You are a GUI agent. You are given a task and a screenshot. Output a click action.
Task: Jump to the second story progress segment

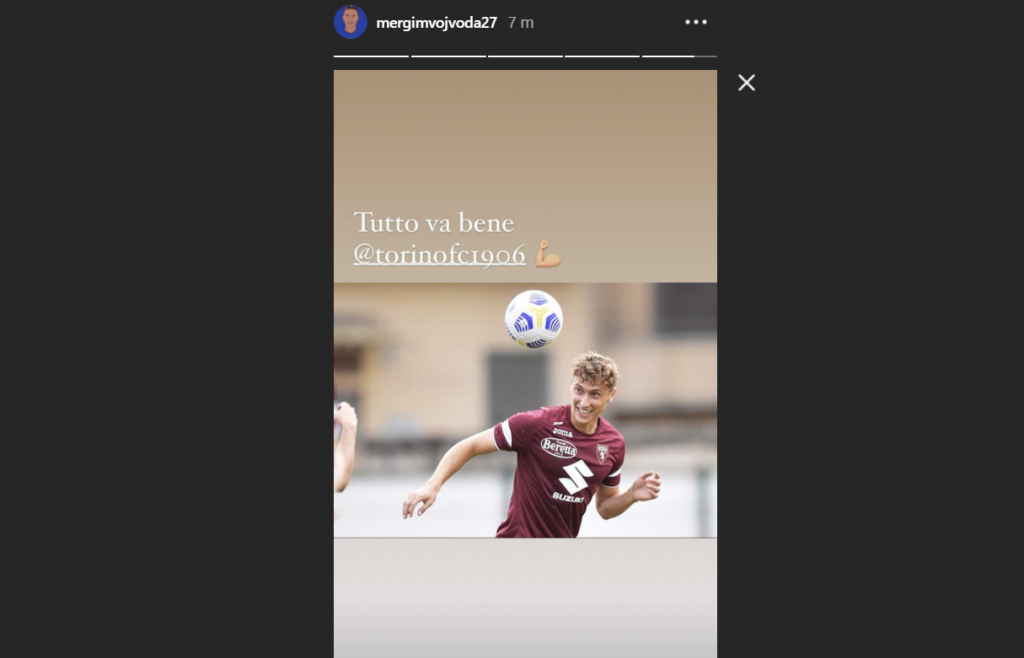click(x=449, y=56)
